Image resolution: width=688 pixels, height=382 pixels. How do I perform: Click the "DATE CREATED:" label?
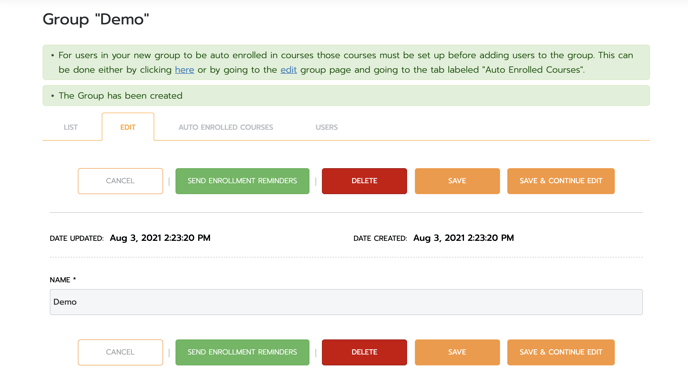[380, 239]
